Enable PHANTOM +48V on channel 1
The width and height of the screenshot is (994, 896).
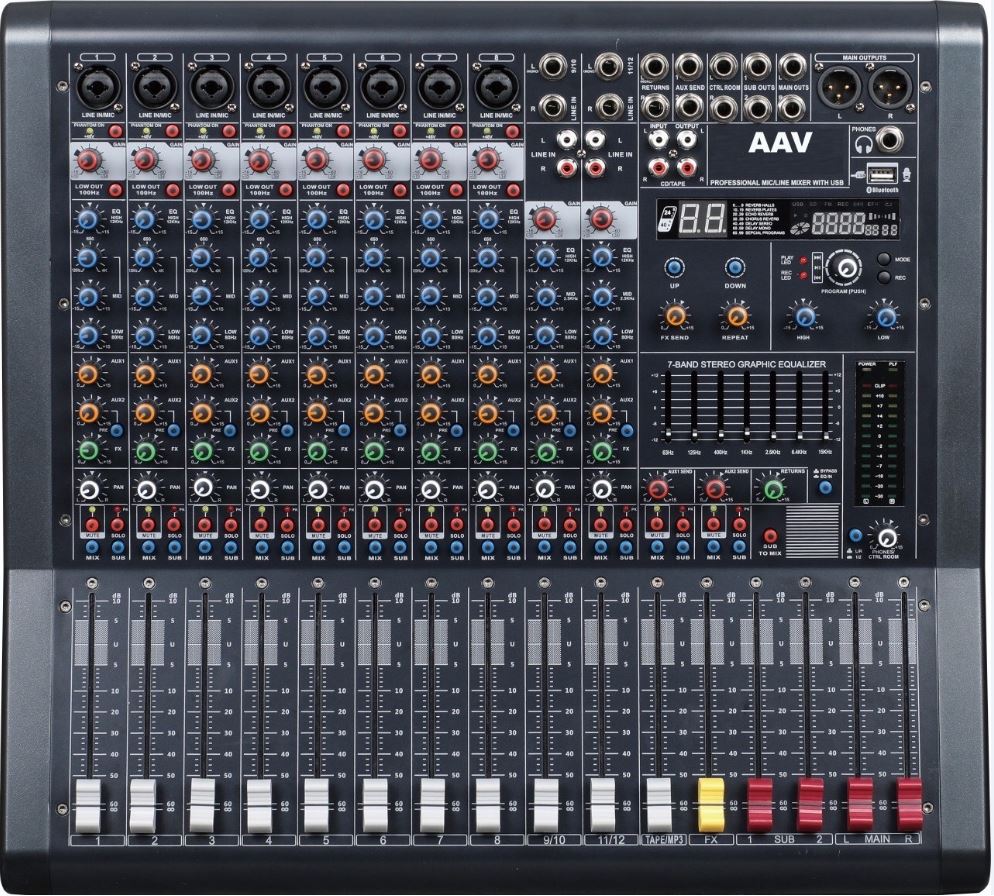click(x=114, y=130)
